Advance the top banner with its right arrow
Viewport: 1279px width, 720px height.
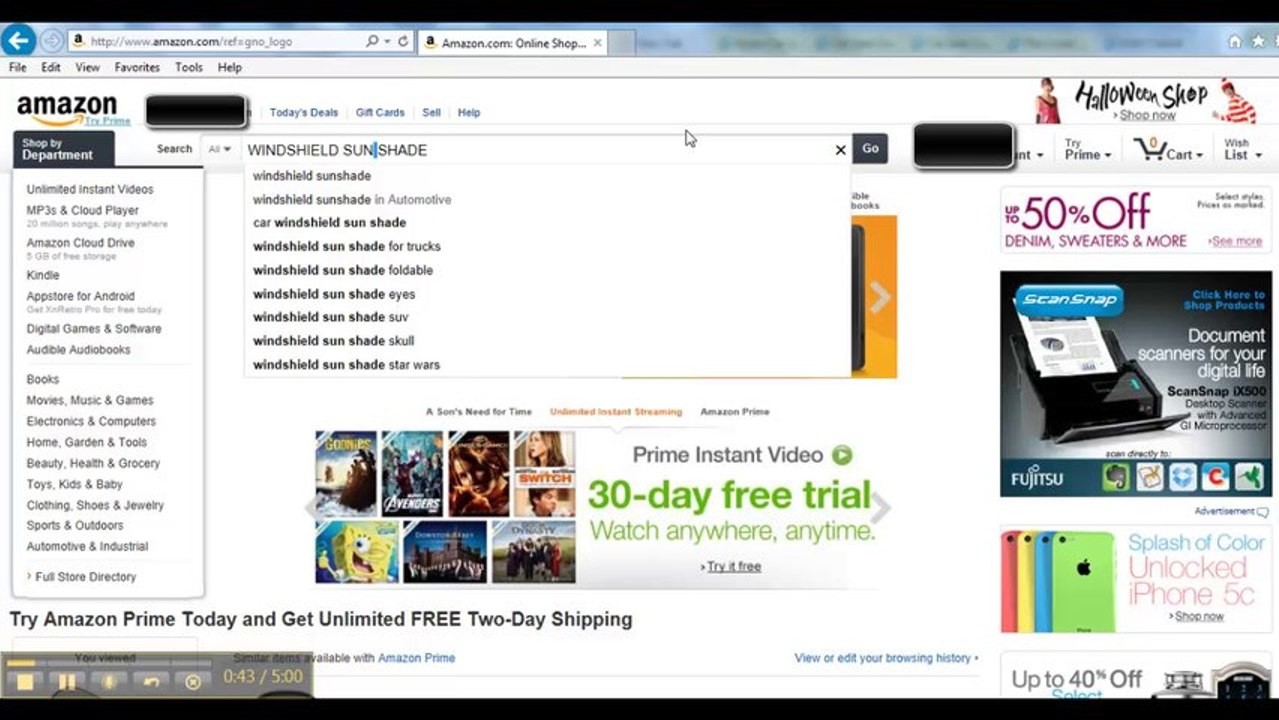click(879, 297)
